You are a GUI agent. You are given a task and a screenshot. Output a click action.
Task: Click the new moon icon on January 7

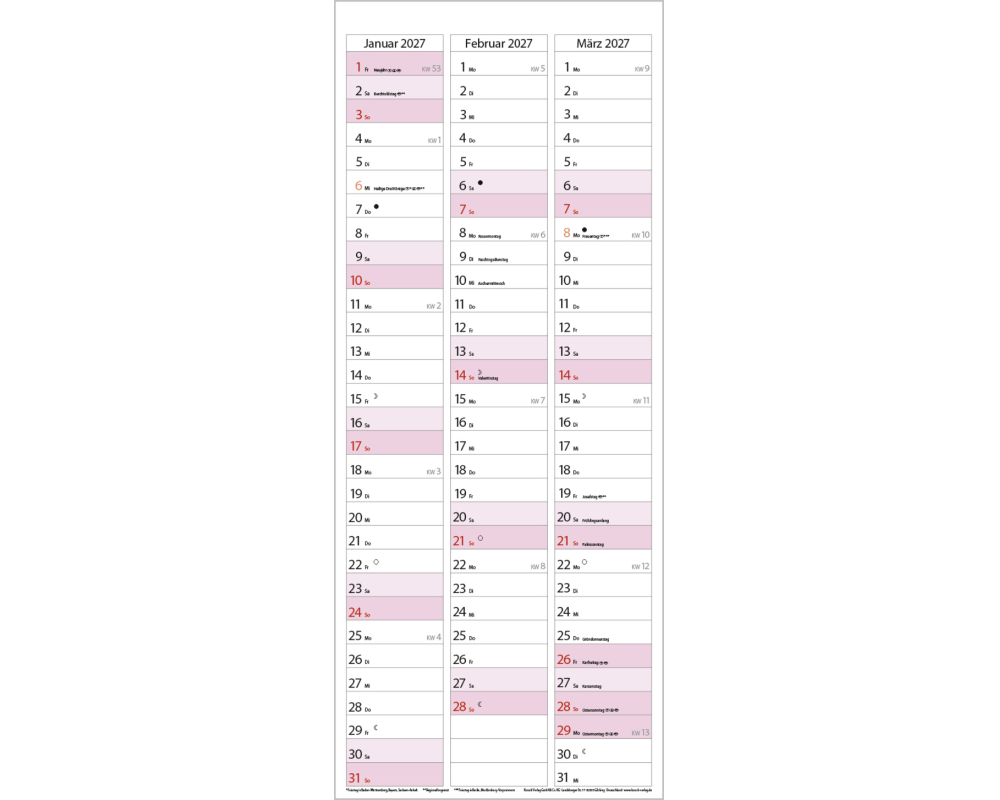pos(376,206)
